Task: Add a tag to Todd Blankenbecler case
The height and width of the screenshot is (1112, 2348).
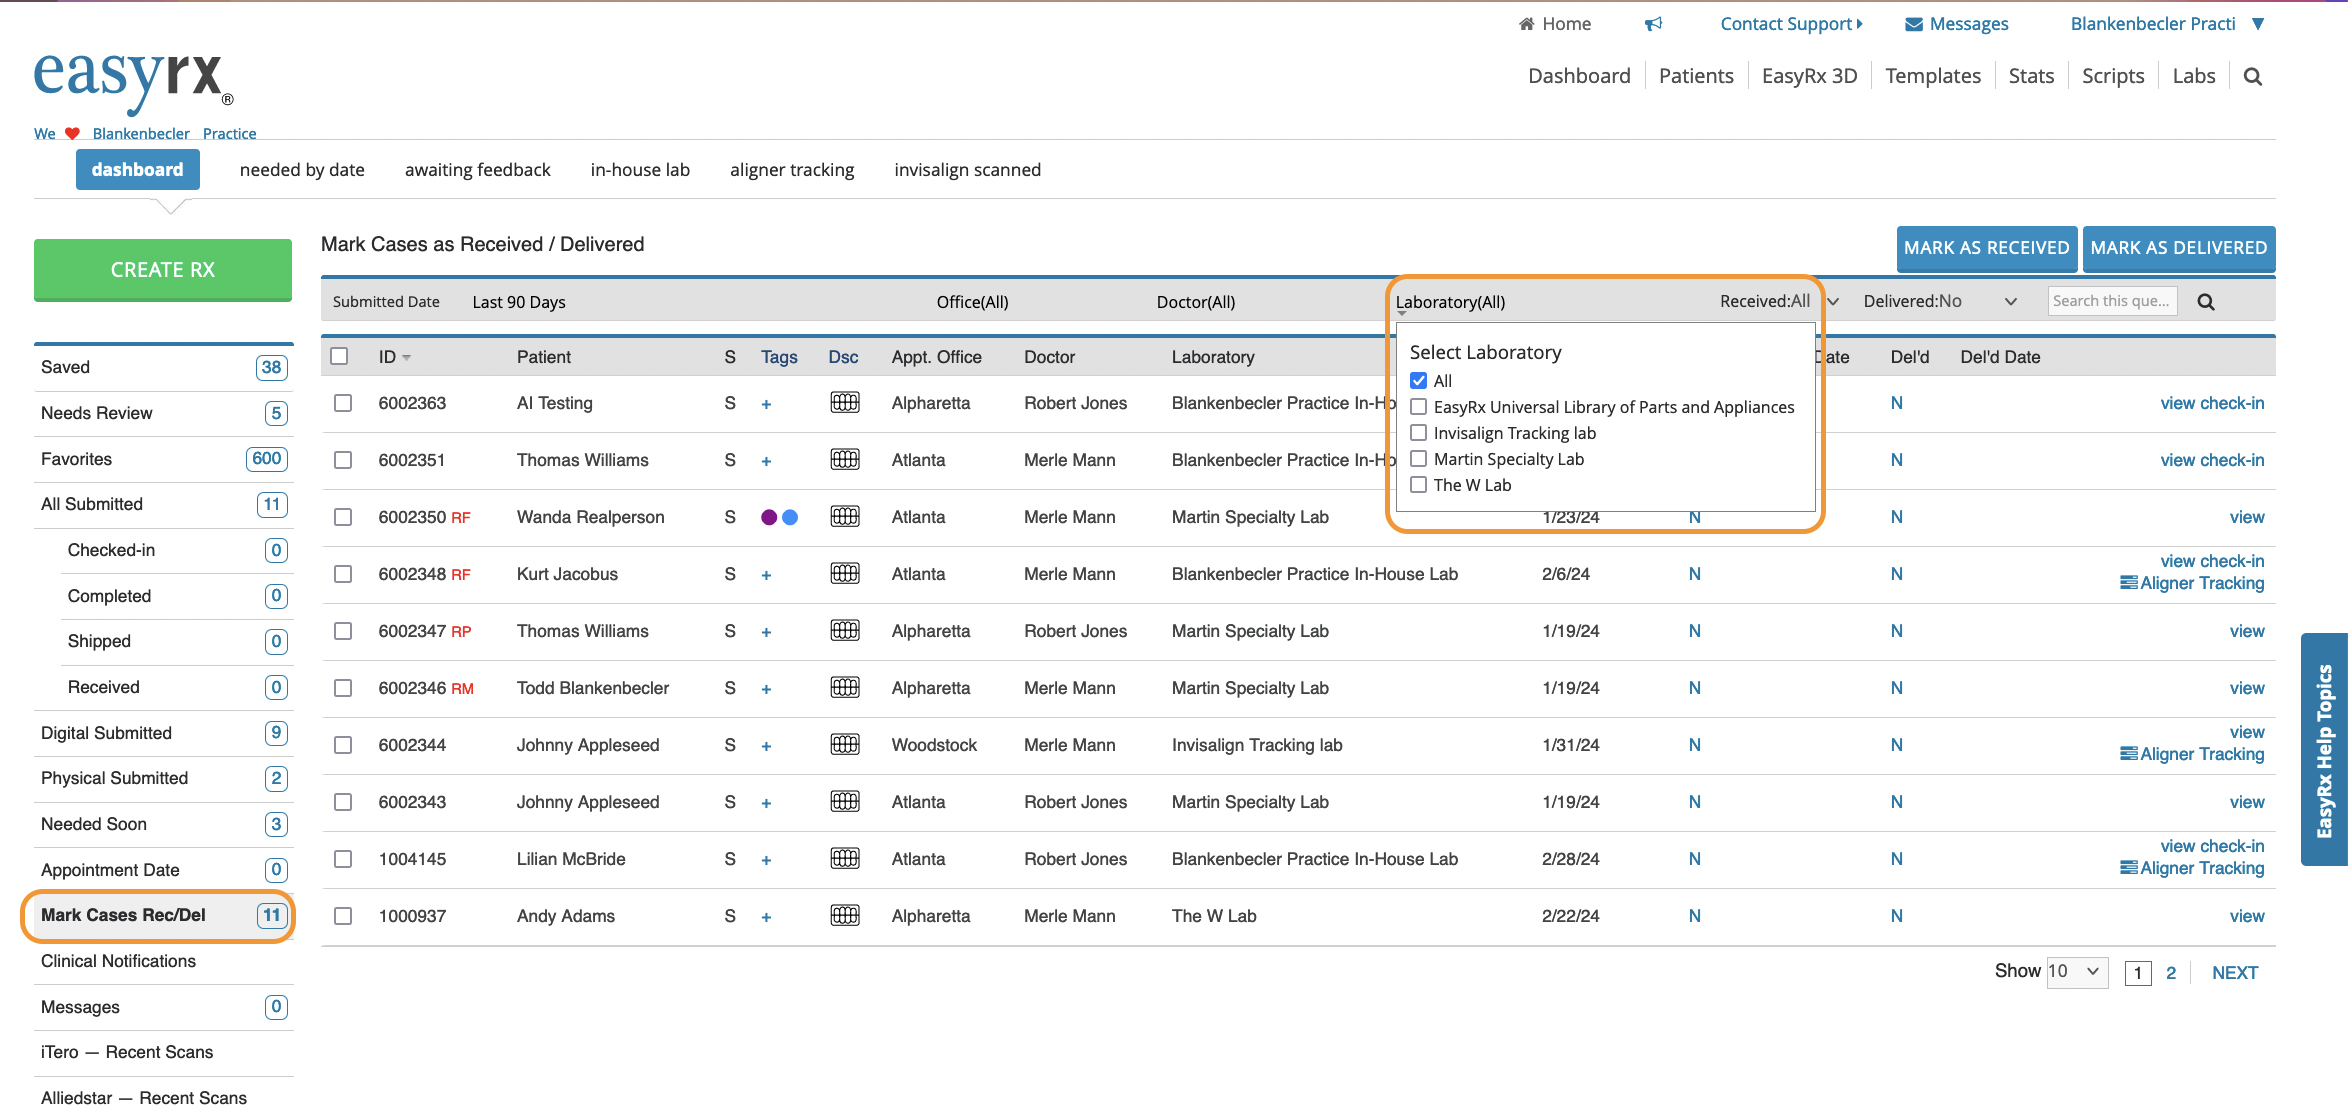Action: pos(766,689)
